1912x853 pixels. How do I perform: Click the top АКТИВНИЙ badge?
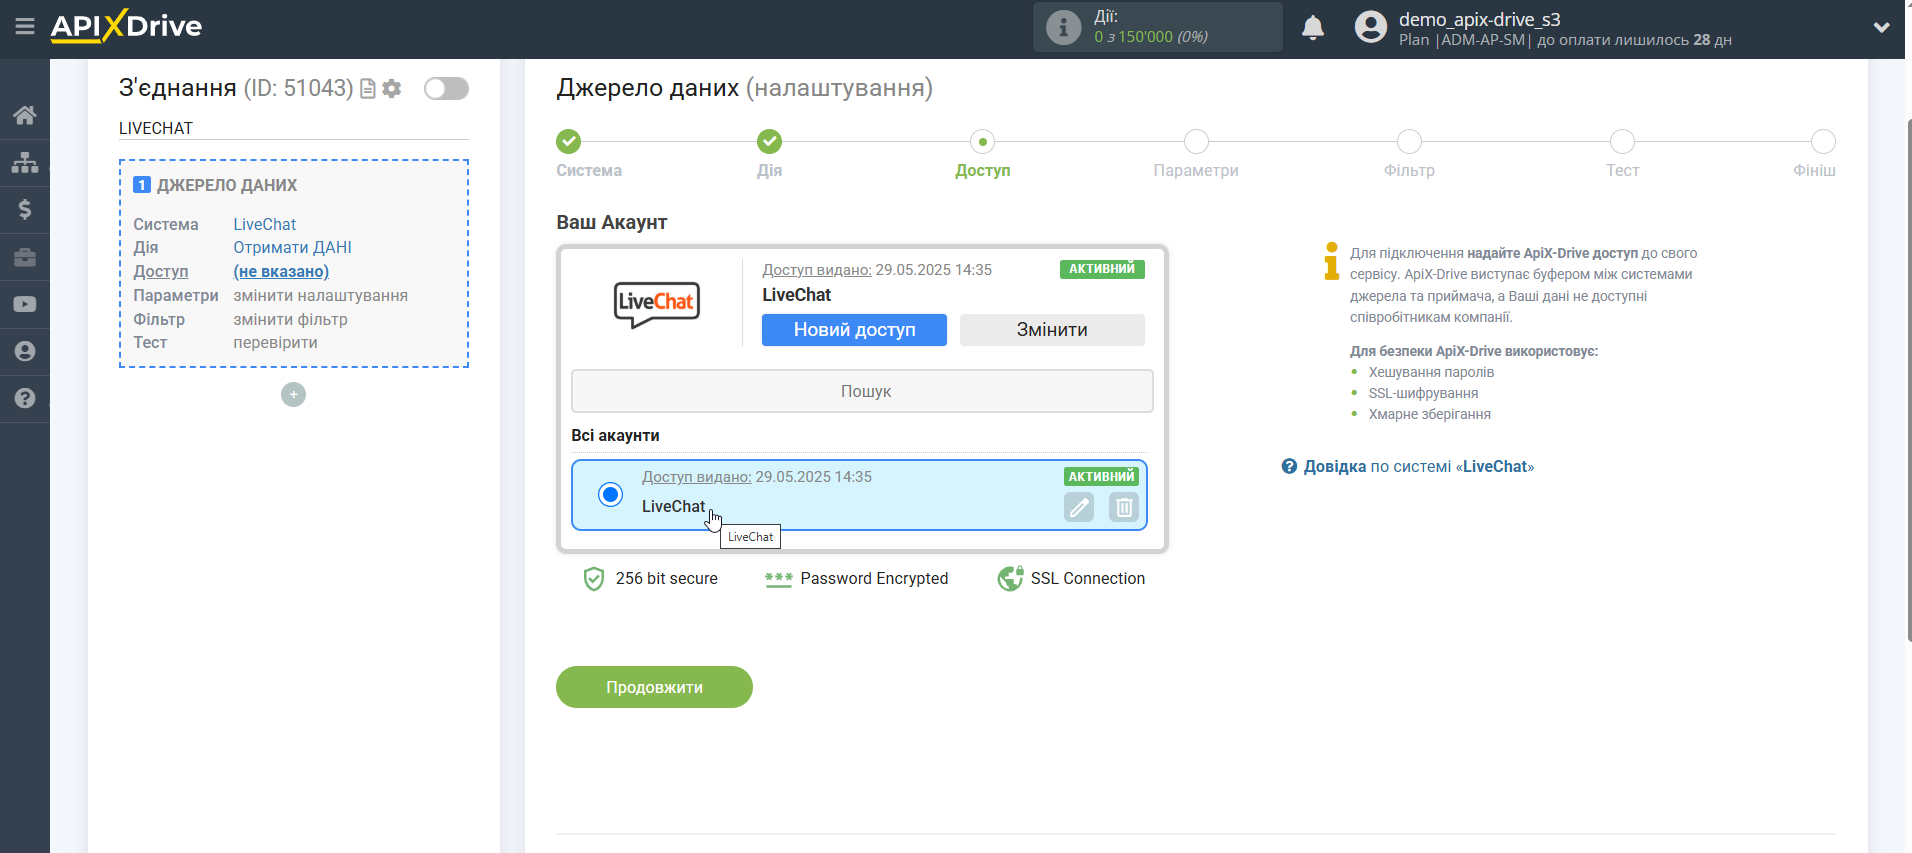pos(1102,269)
